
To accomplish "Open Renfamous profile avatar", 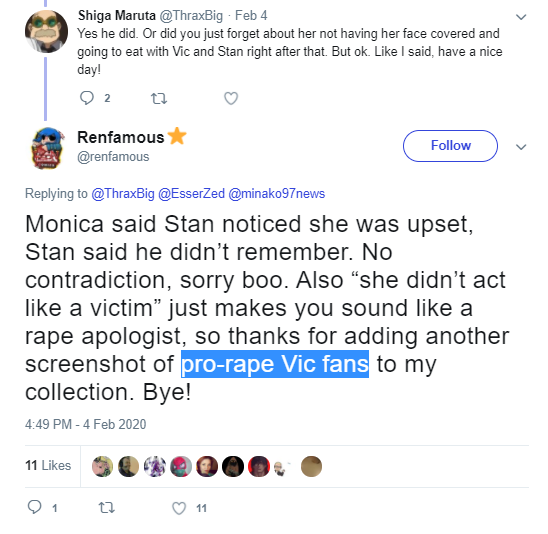I will click(x=48, y=148).
